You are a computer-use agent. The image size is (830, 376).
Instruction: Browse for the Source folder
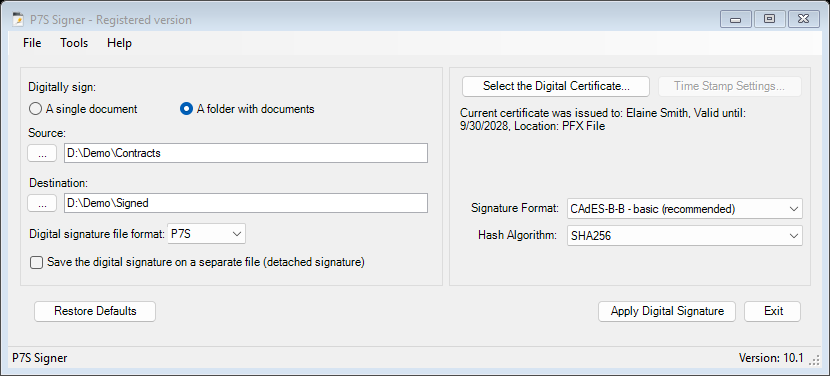[42, 154]
